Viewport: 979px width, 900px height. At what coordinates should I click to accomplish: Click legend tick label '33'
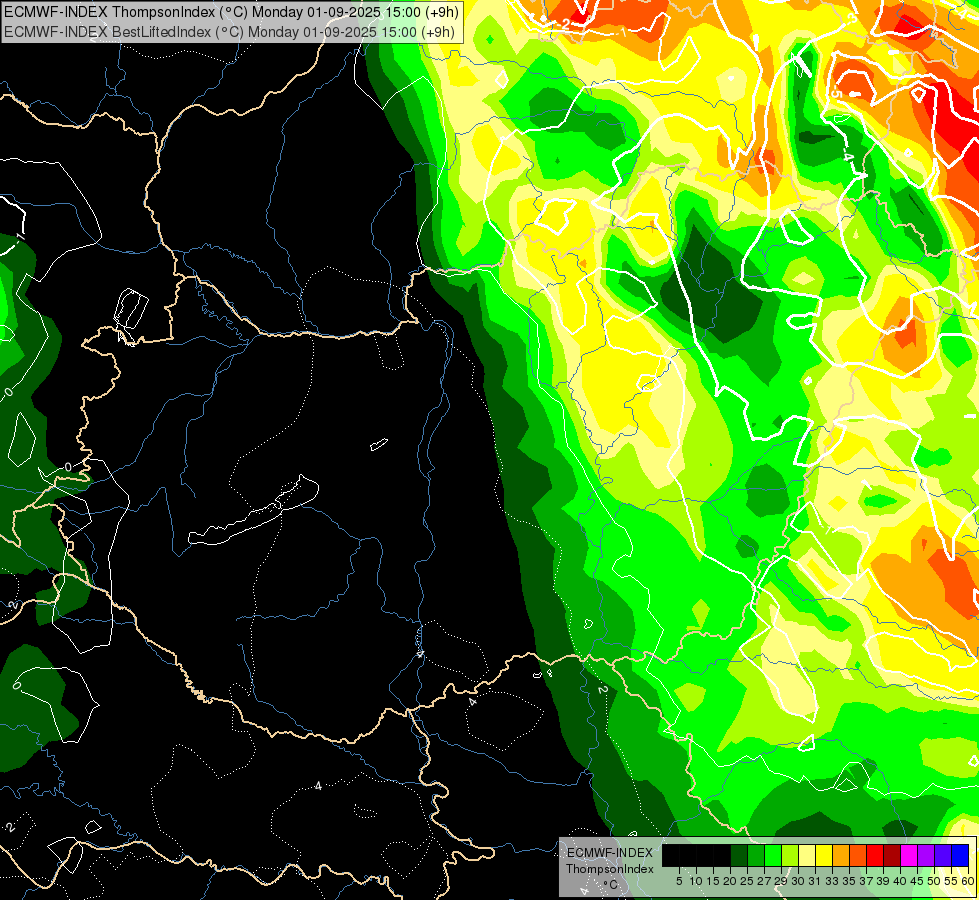tap(832, 881)
